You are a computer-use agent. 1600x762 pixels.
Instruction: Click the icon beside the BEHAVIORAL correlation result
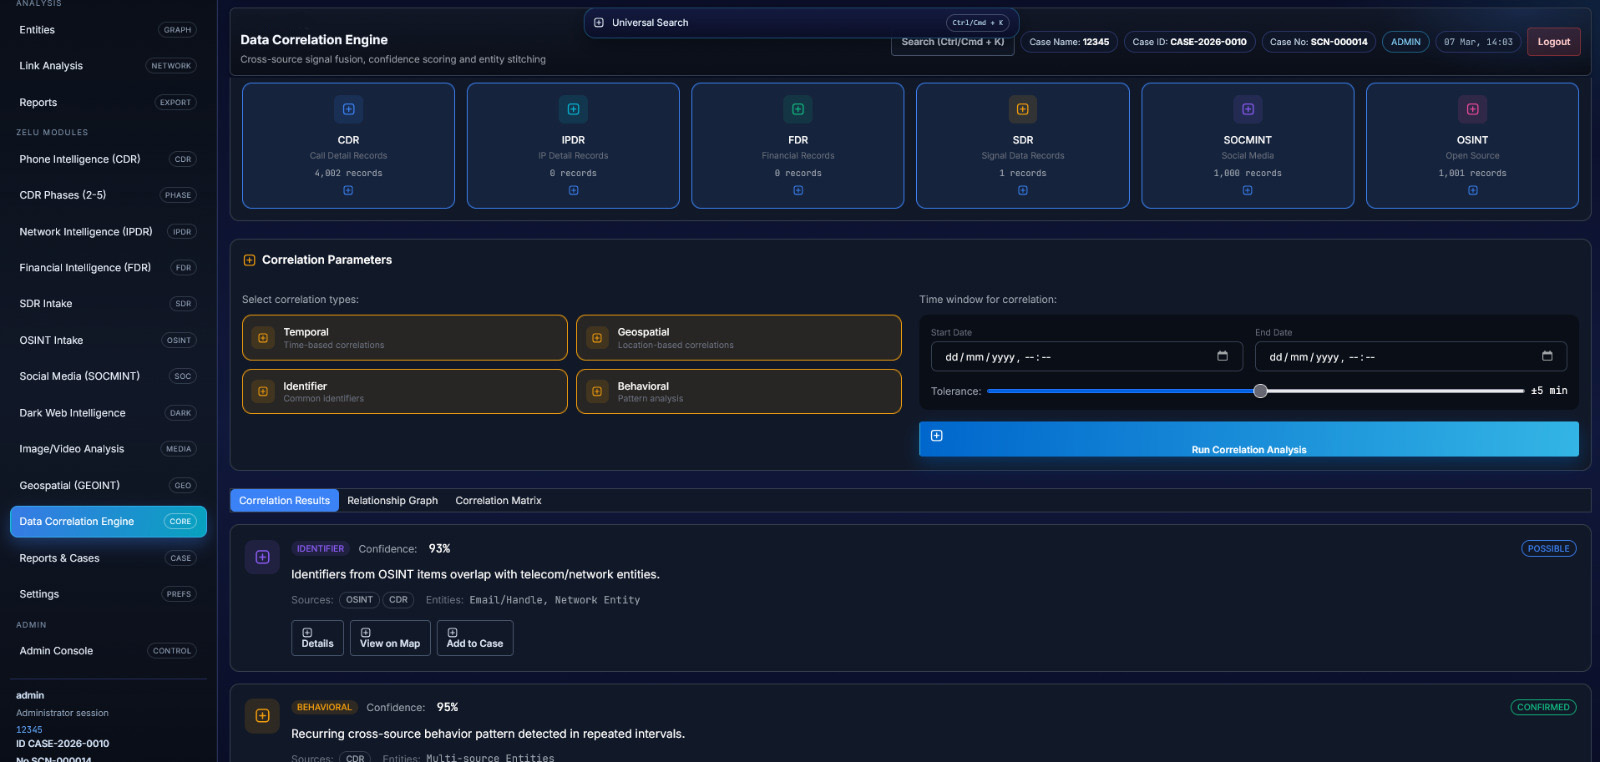[262, 716]
